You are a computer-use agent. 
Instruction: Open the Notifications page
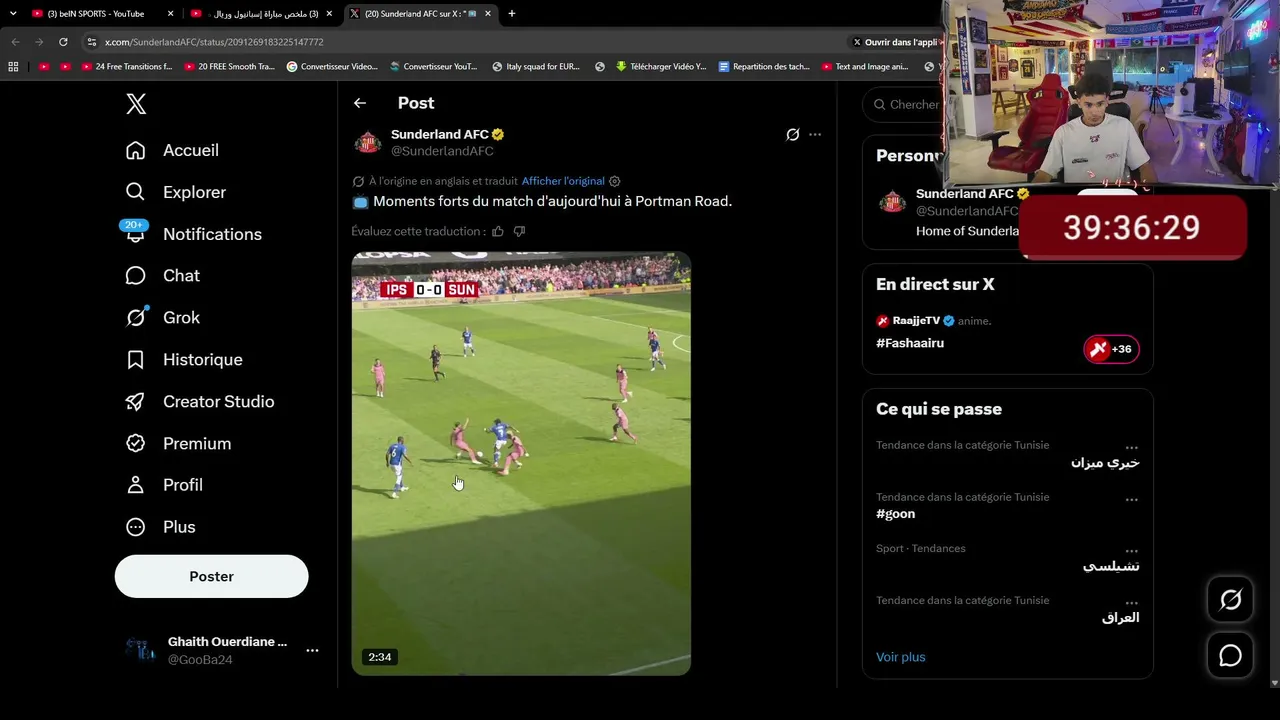click(x=193, y=234)
